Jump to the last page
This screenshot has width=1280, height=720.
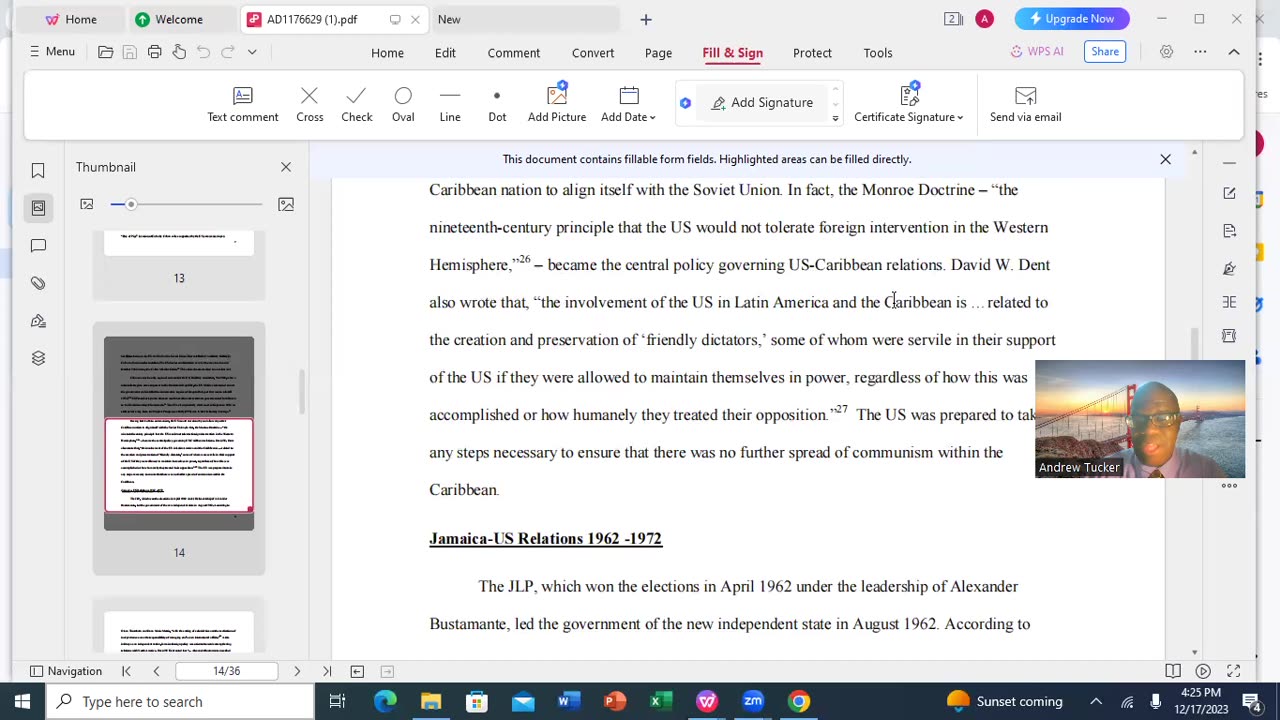tap(327, 671)
